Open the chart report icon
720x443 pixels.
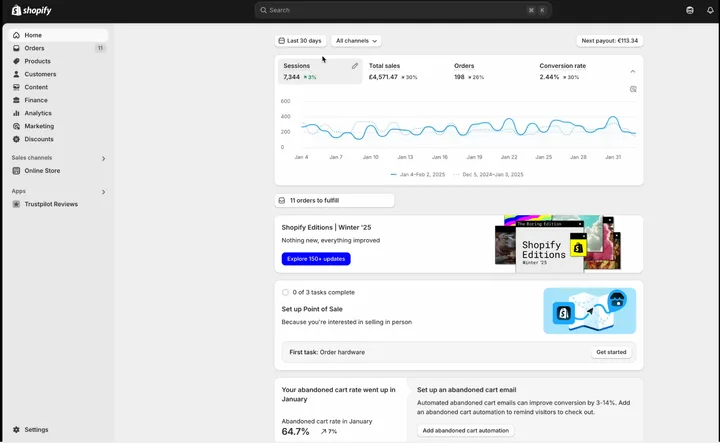point(633,89)
